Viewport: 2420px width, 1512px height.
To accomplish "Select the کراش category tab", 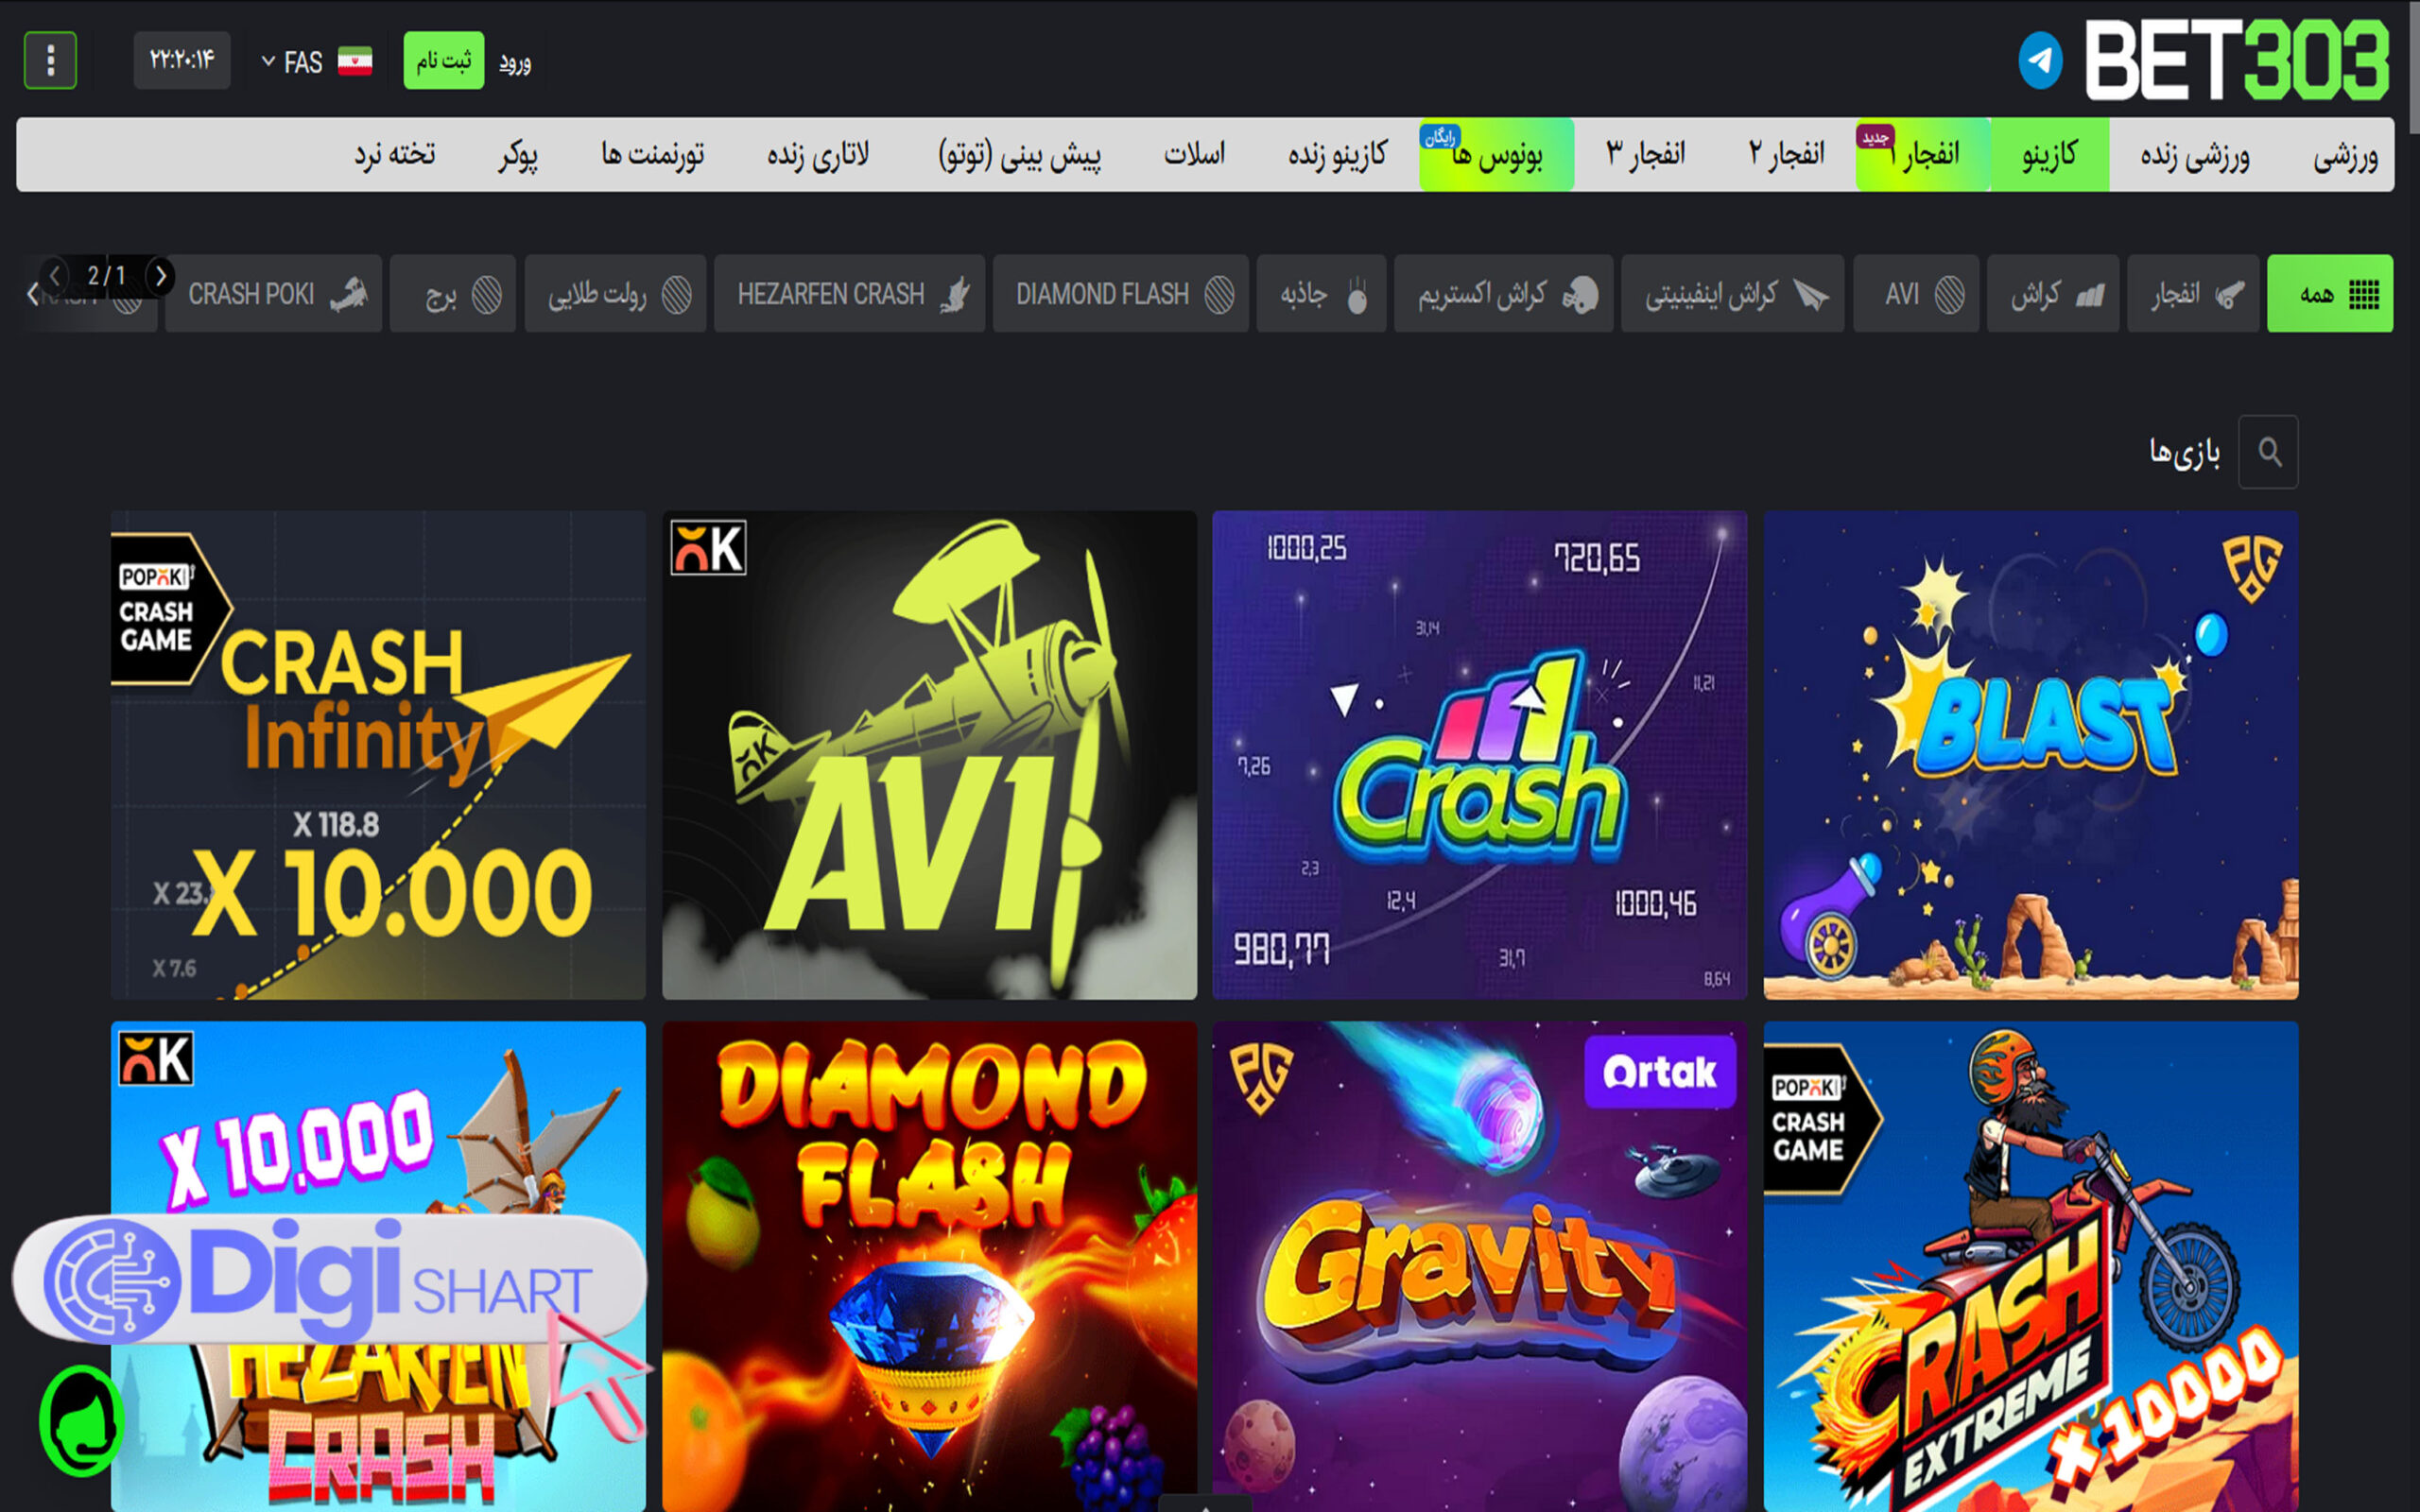I will pyautogui.click(x=2053, y=294).
